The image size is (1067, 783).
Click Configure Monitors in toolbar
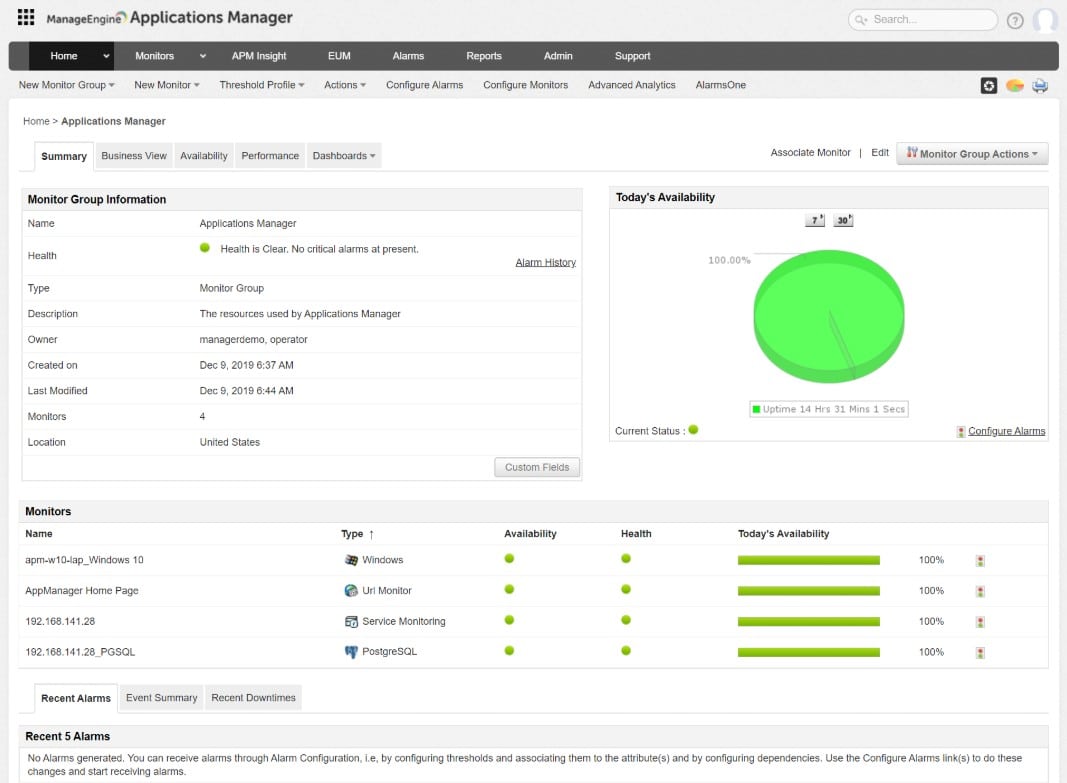525,85
